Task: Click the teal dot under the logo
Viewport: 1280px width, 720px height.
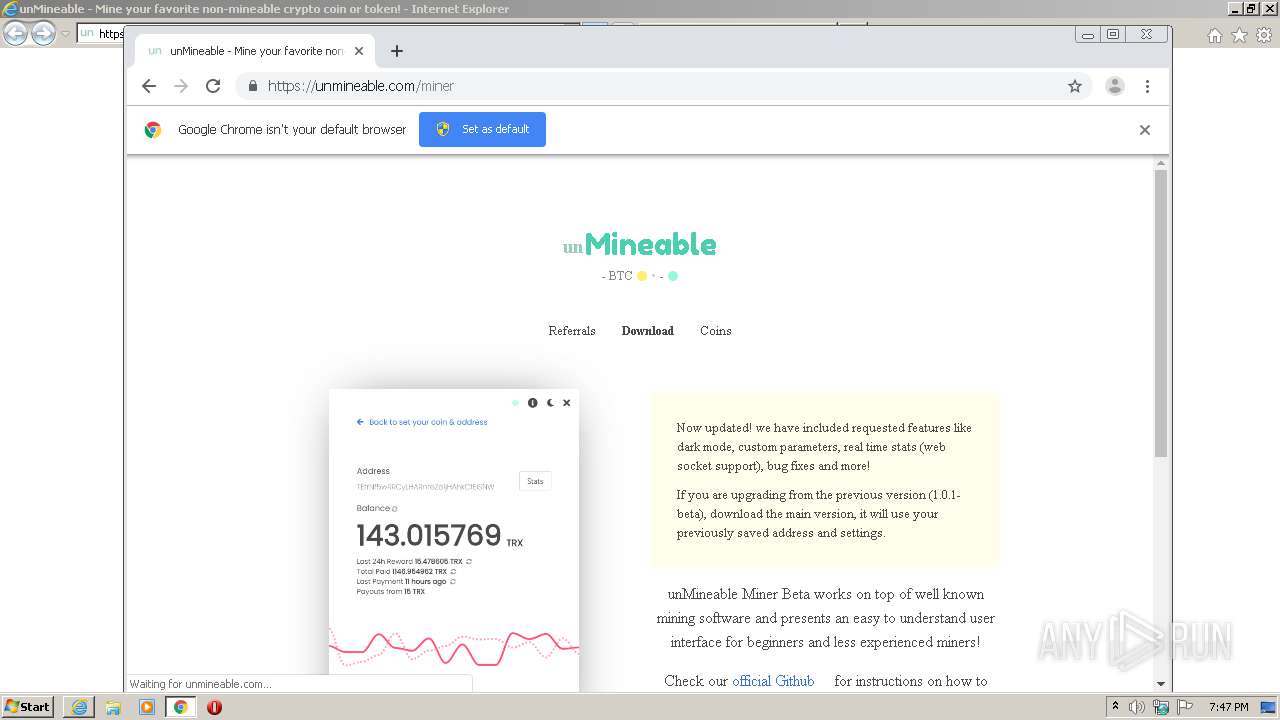Action: (x=673, y=276)
